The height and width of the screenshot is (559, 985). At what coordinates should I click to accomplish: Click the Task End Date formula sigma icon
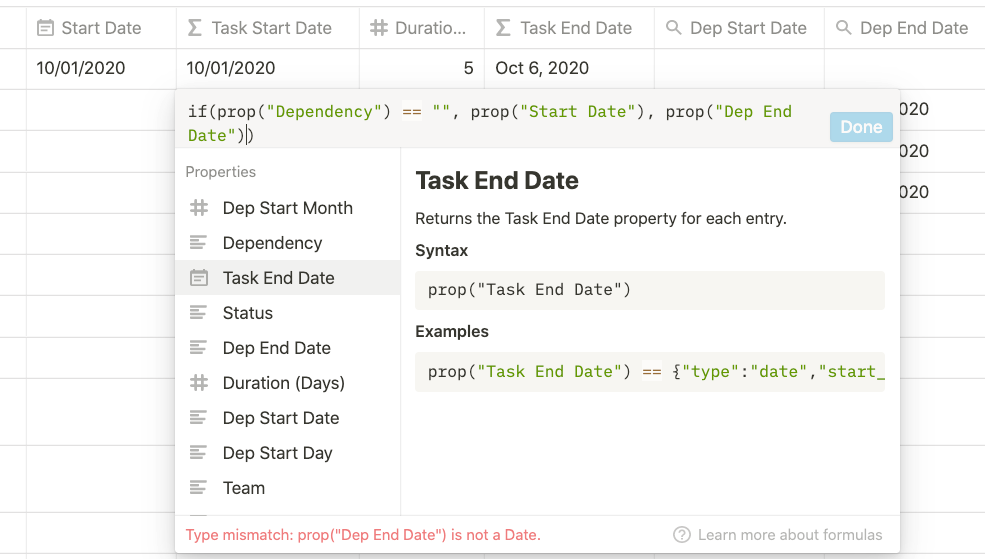click(x=503, y=28)
